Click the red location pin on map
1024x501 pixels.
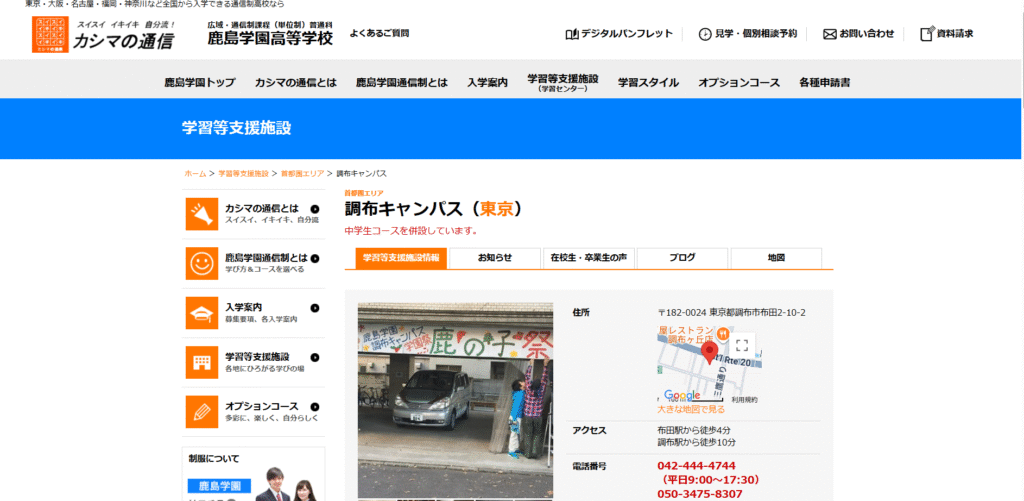[709, 353]
